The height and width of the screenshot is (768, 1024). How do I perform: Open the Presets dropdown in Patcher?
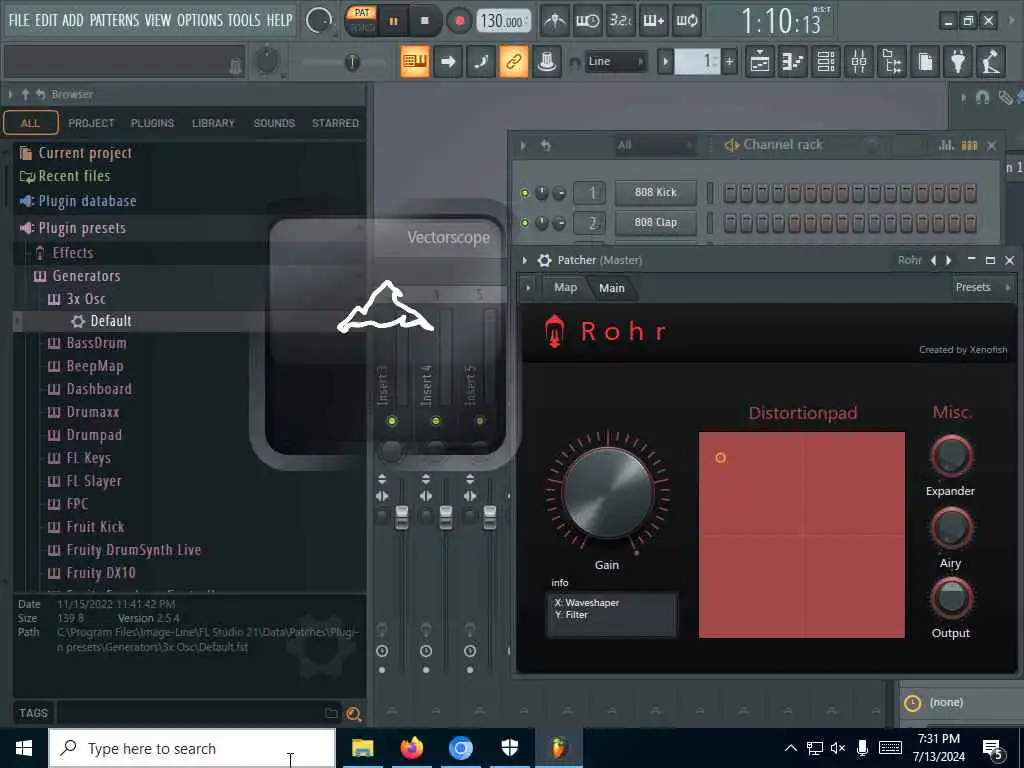point(983,287)
